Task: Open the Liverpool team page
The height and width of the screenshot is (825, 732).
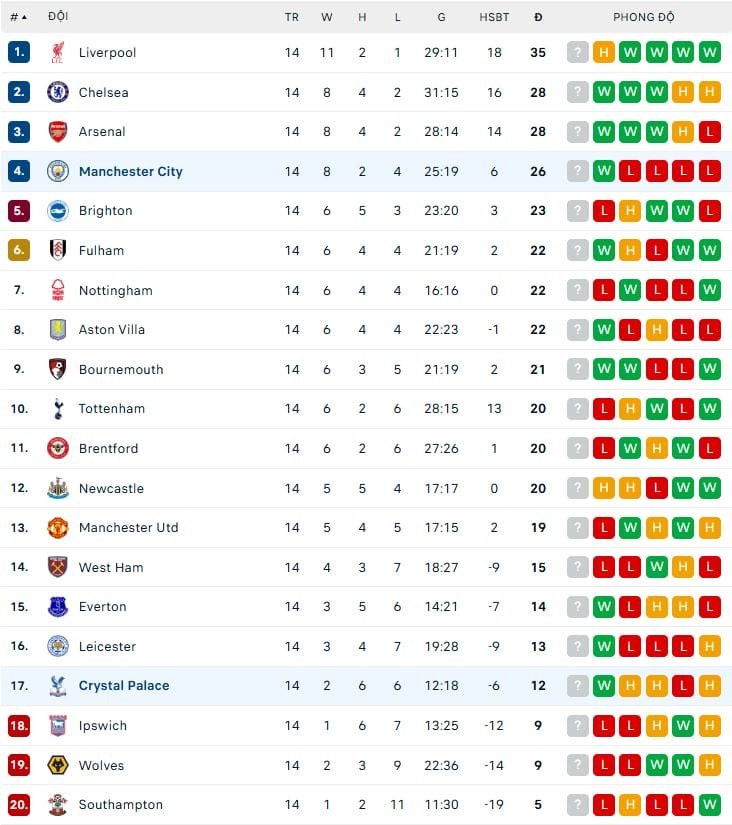Action: (x=107, y=52)
